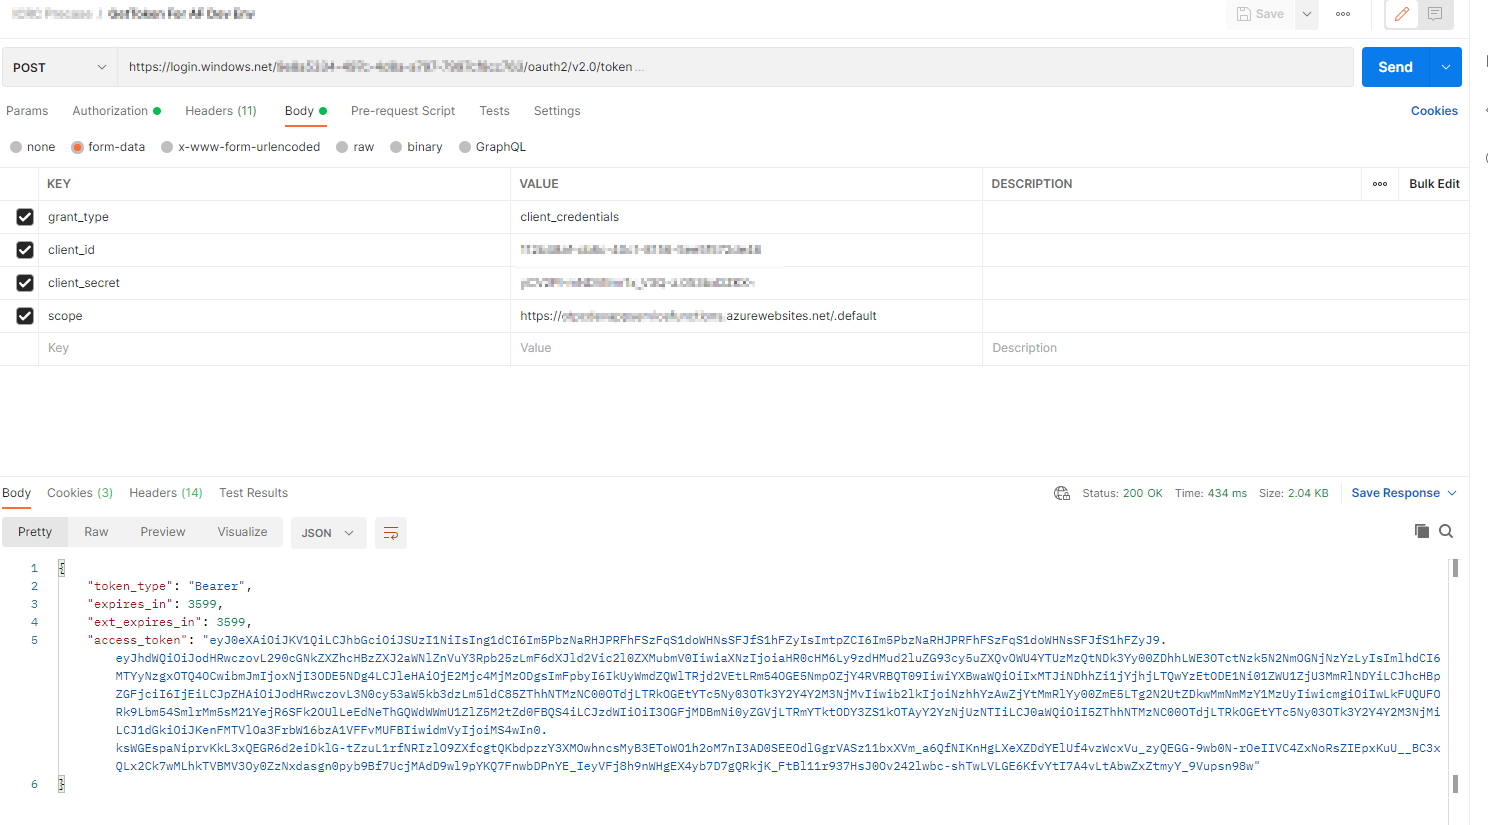1488x825 pixels.
Task: Uncheck the client_secret row checkbox
Action: pos(25,283)
